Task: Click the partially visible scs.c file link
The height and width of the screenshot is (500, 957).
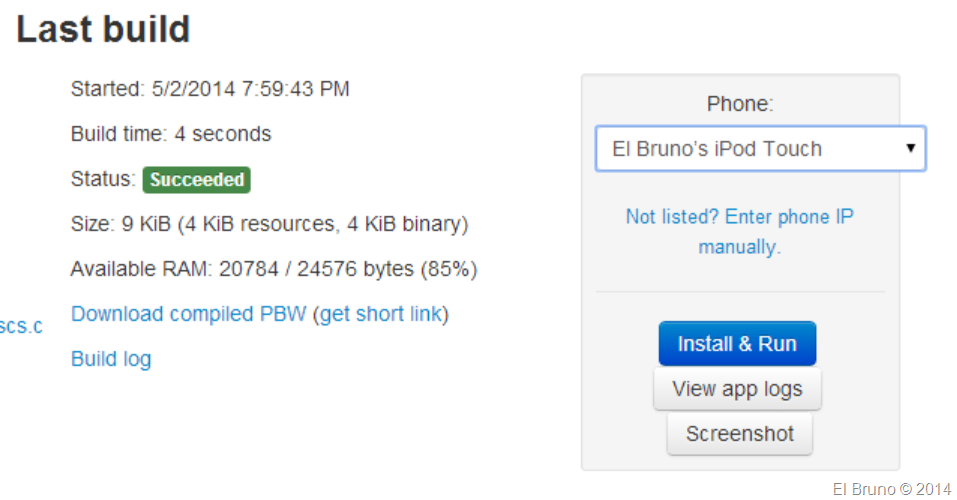Action: [21, 326]
